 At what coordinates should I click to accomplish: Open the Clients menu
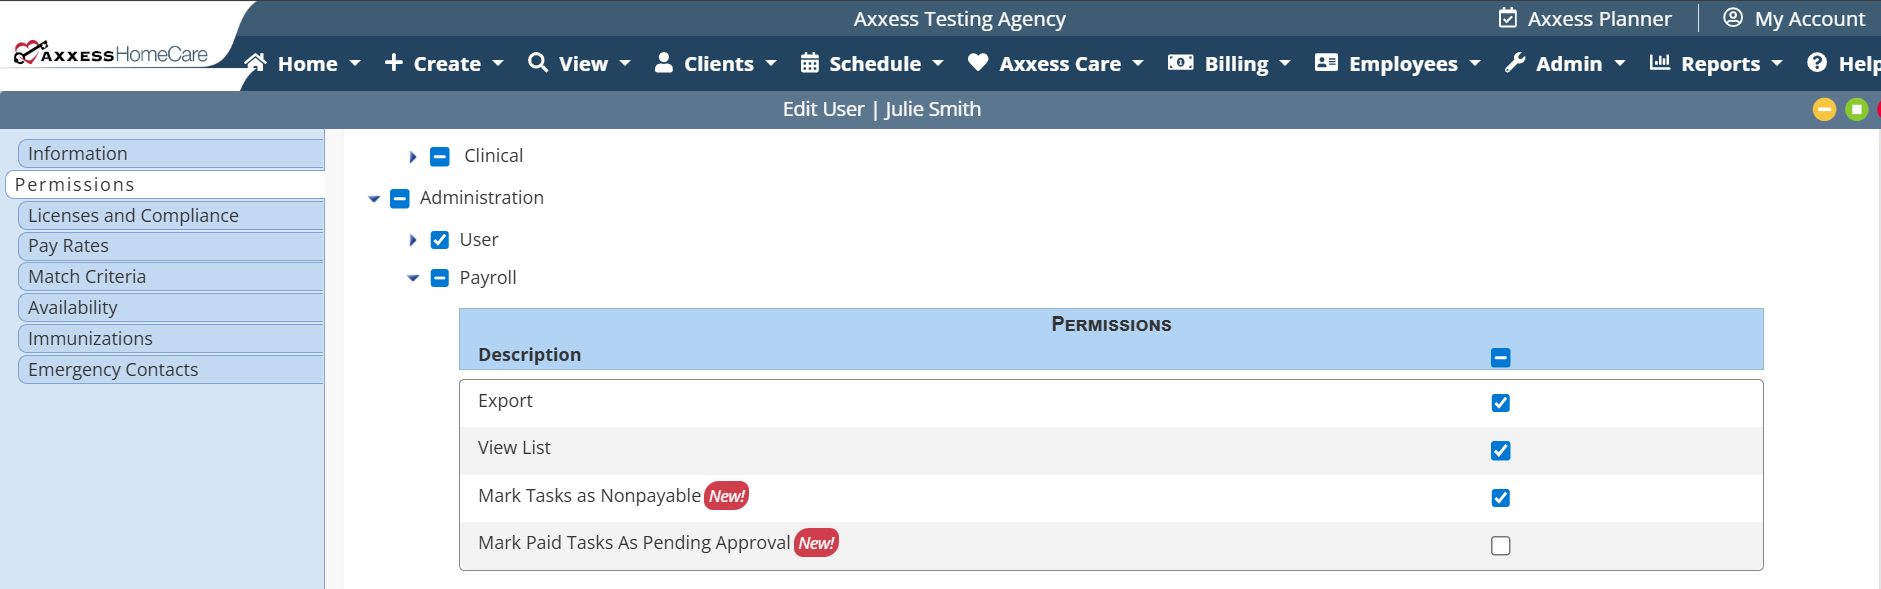pos(716,64)
